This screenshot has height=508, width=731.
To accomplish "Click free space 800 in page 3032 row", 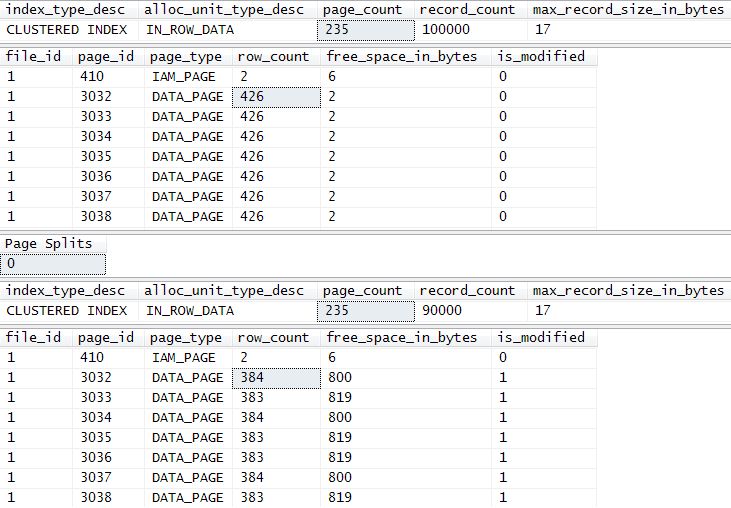I will pyautogui.click(x=406, y=378).
